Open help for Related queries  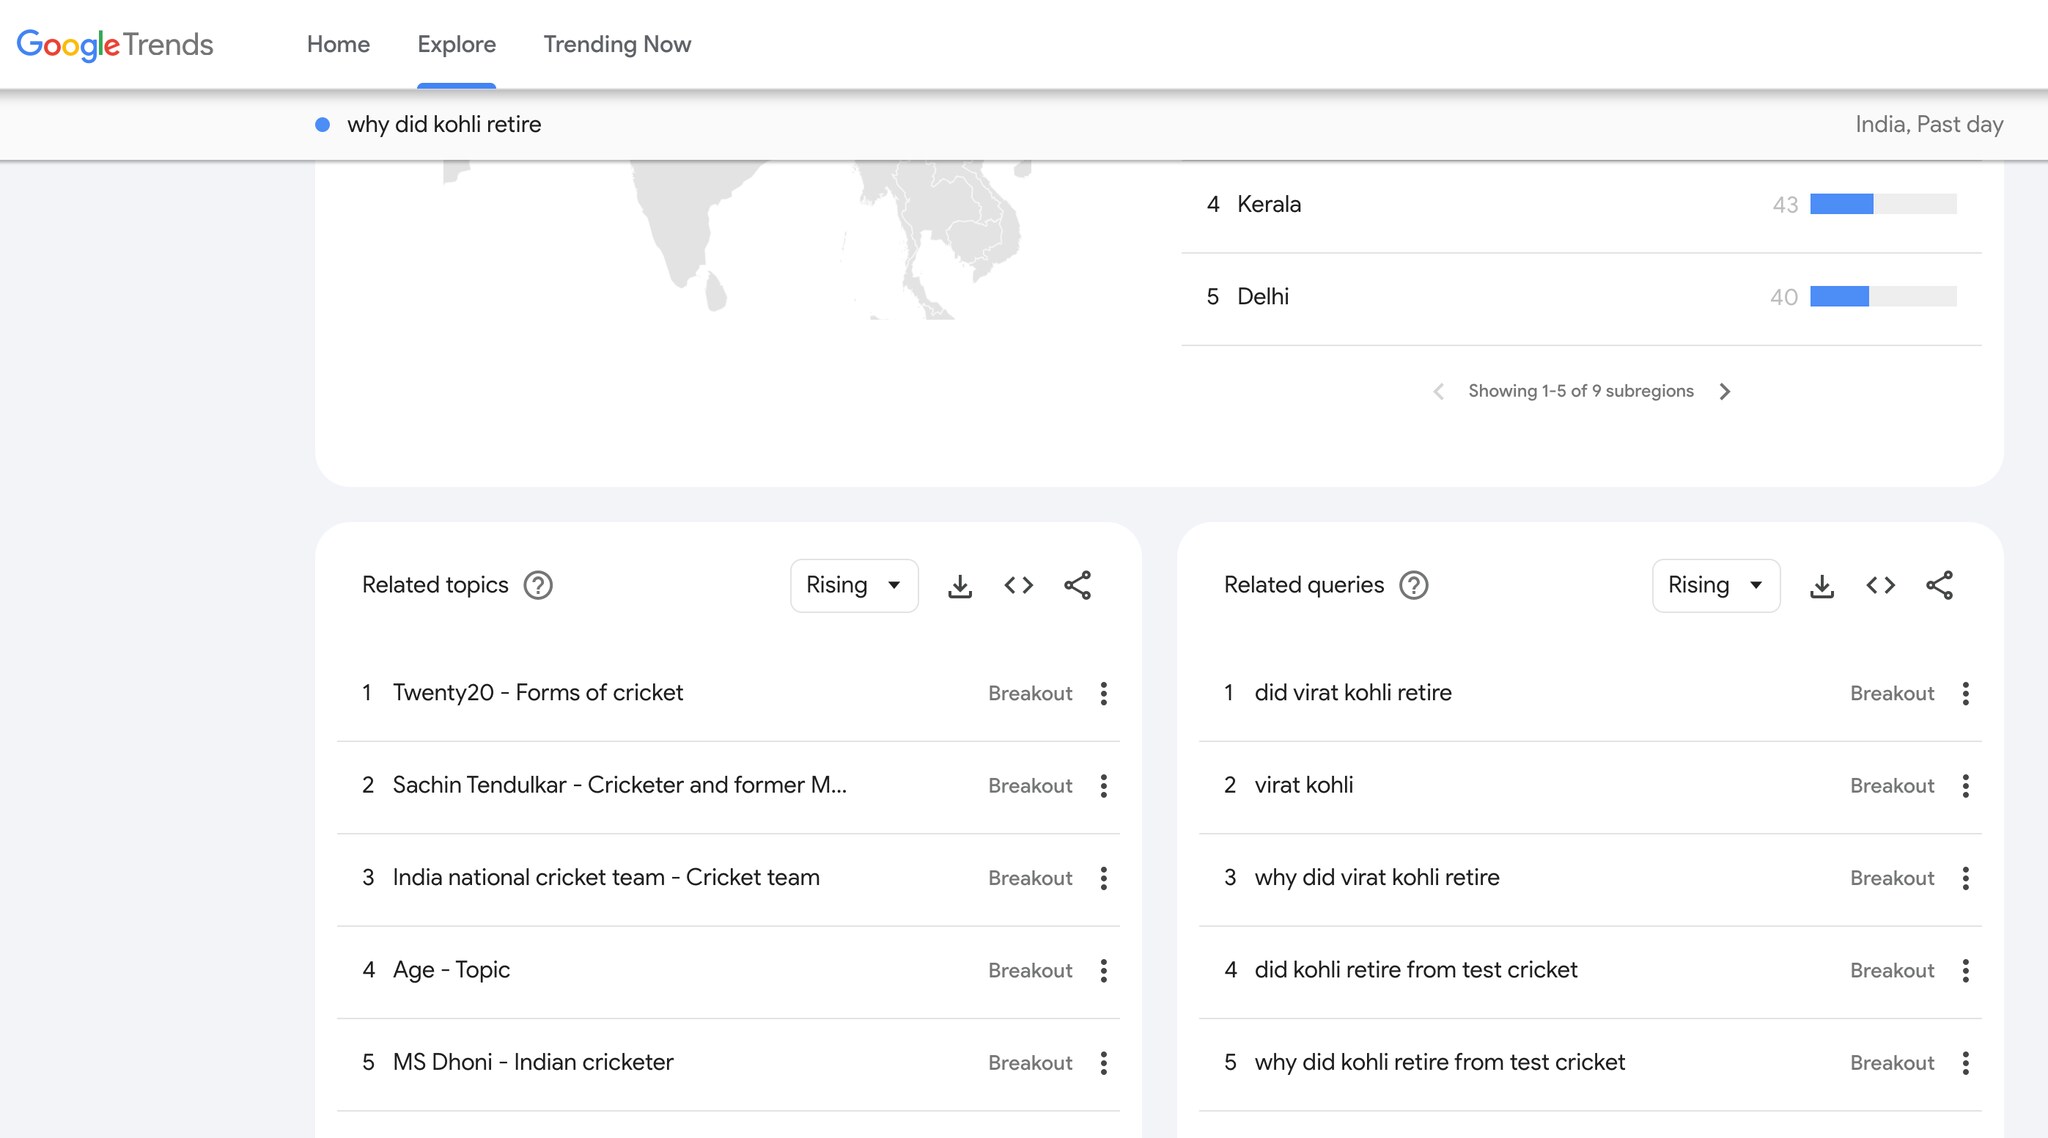tap(1413, 585)
